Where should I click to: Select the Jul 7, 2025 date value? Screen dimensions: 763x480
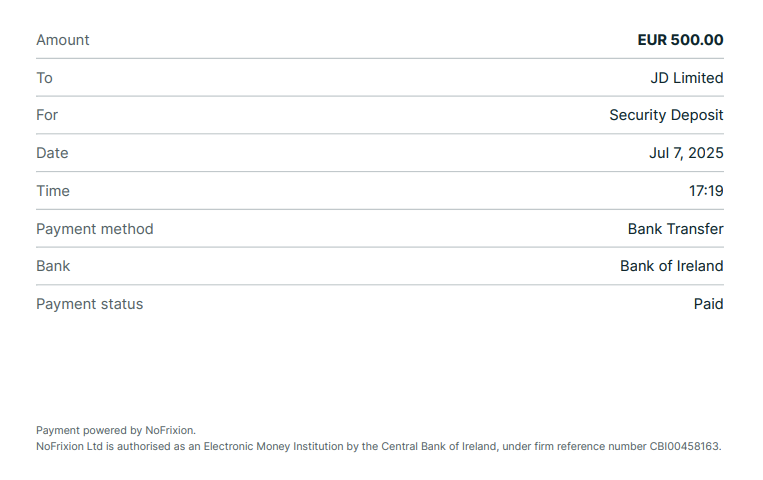click(686, 153)
